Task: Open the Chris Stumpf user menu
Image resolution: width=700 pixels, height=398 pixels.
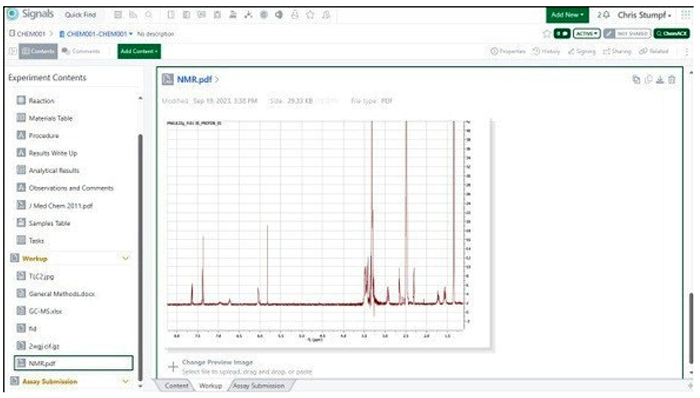Action: 644,15
